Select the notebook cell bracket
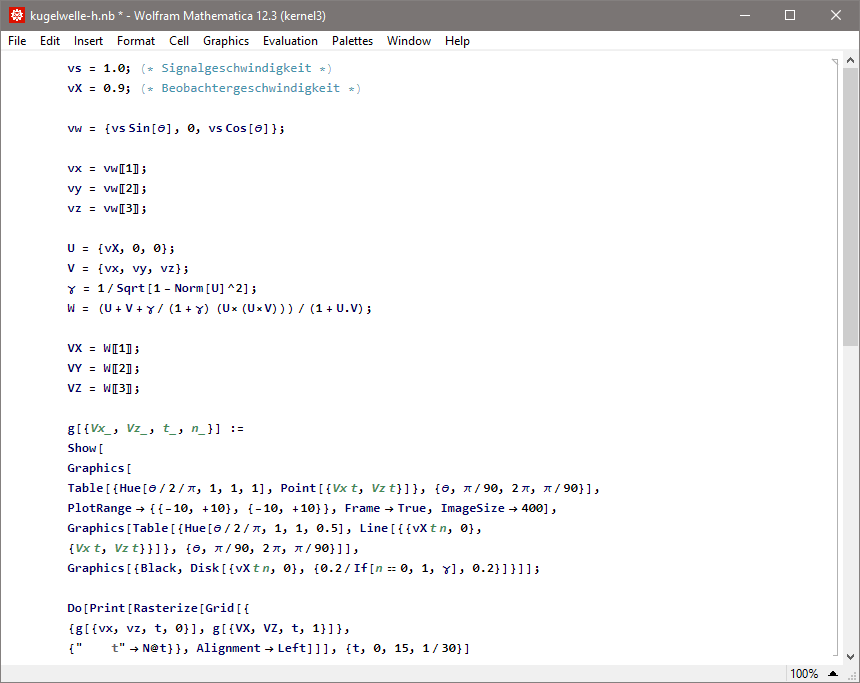This screenshot has height=683, width=860. [x=835, y=357]
